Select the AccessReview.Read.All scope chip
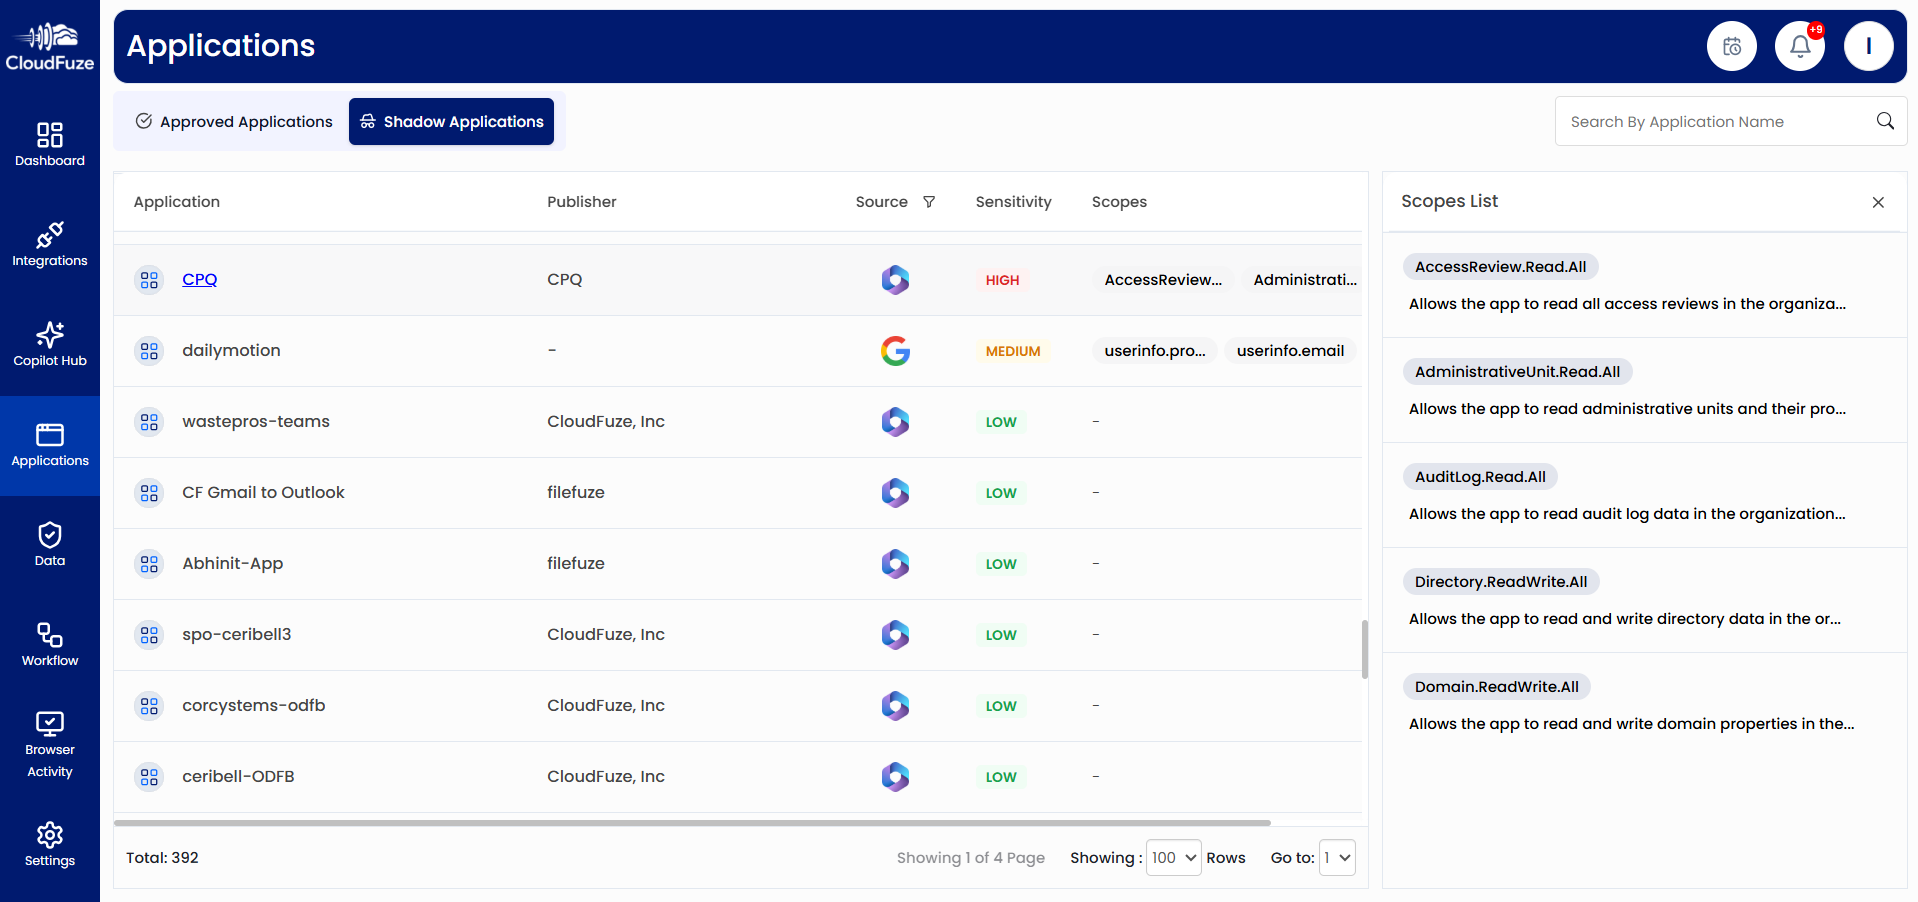 point(1500,266)
